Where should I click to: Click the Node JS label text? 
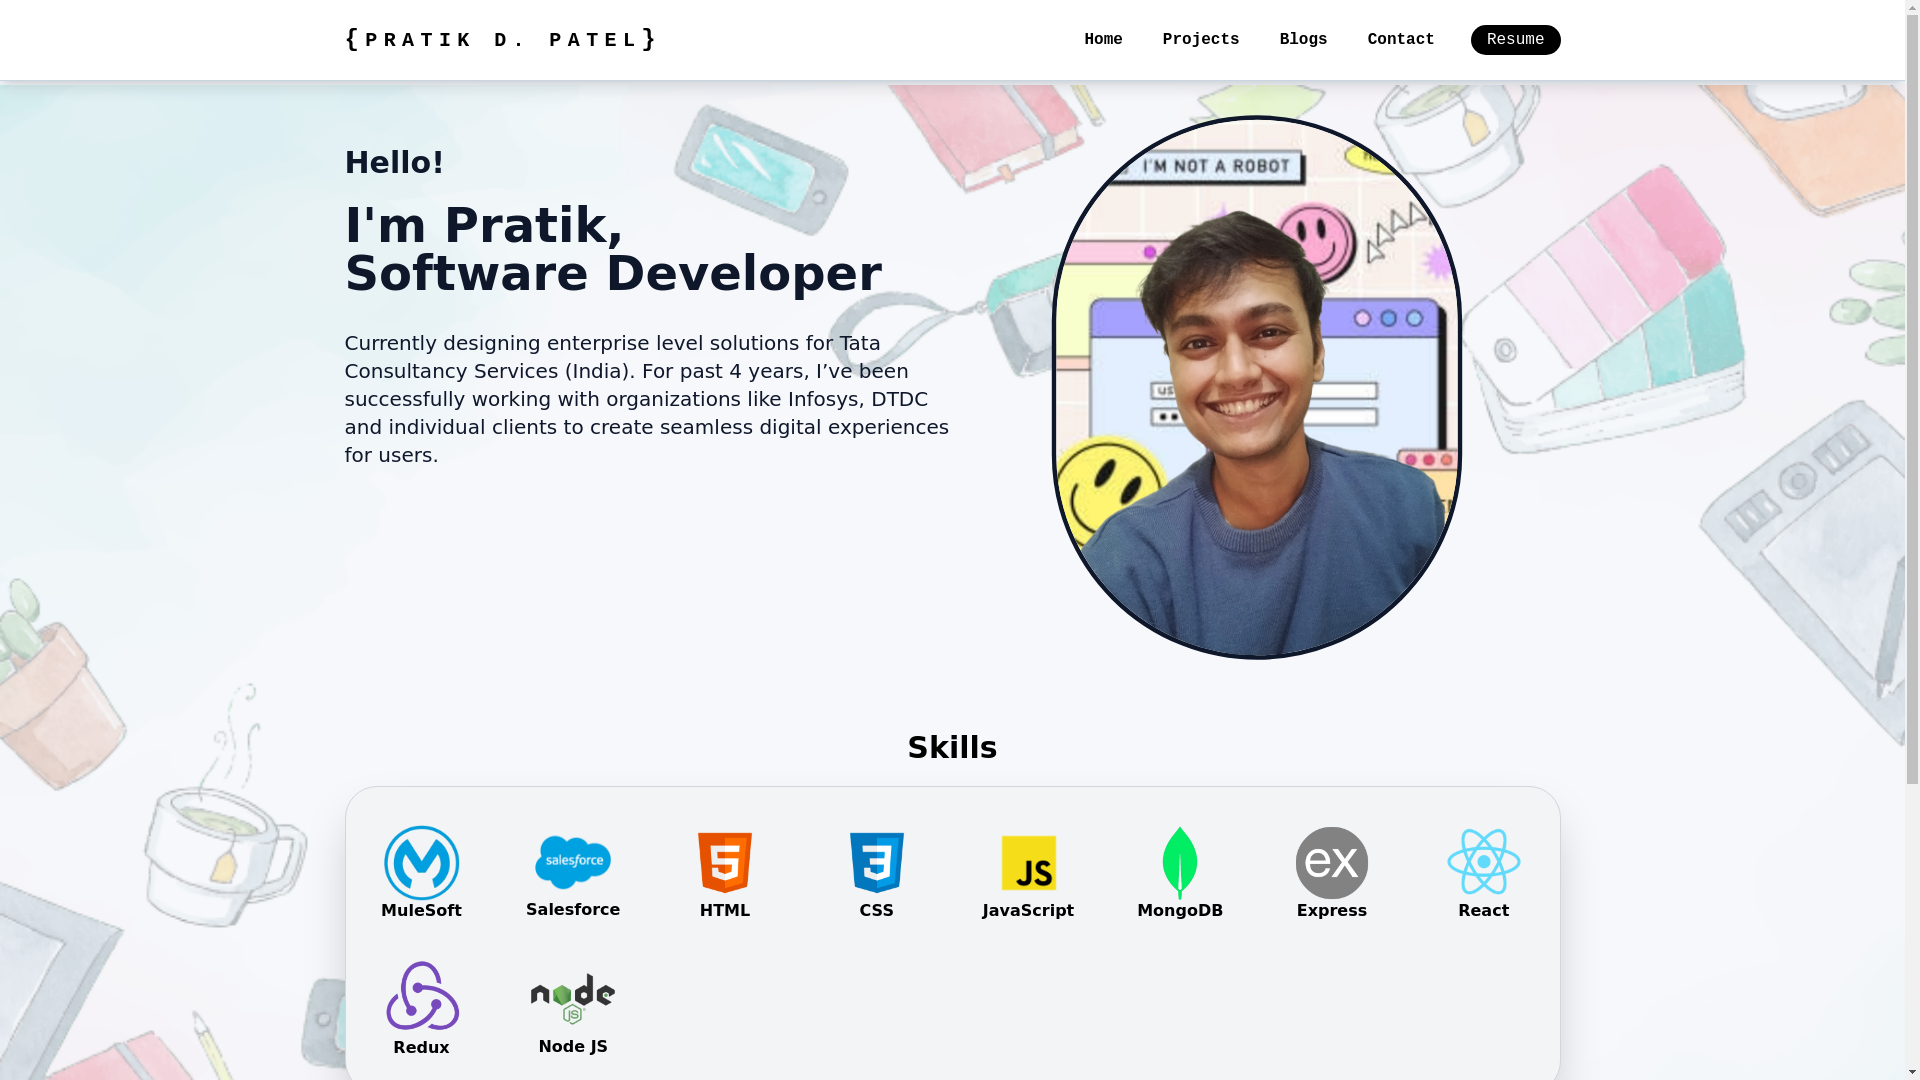click(573, 1047)
